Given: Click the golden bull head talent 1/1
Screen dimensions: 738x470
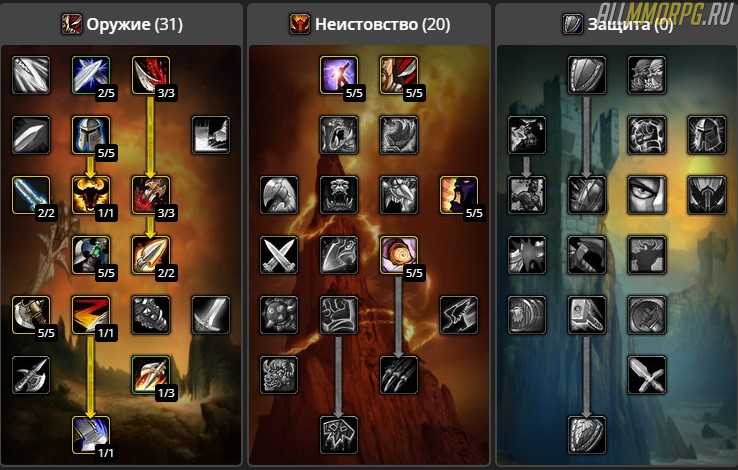Looking at the screenshot, I should (x=91, y=195).
